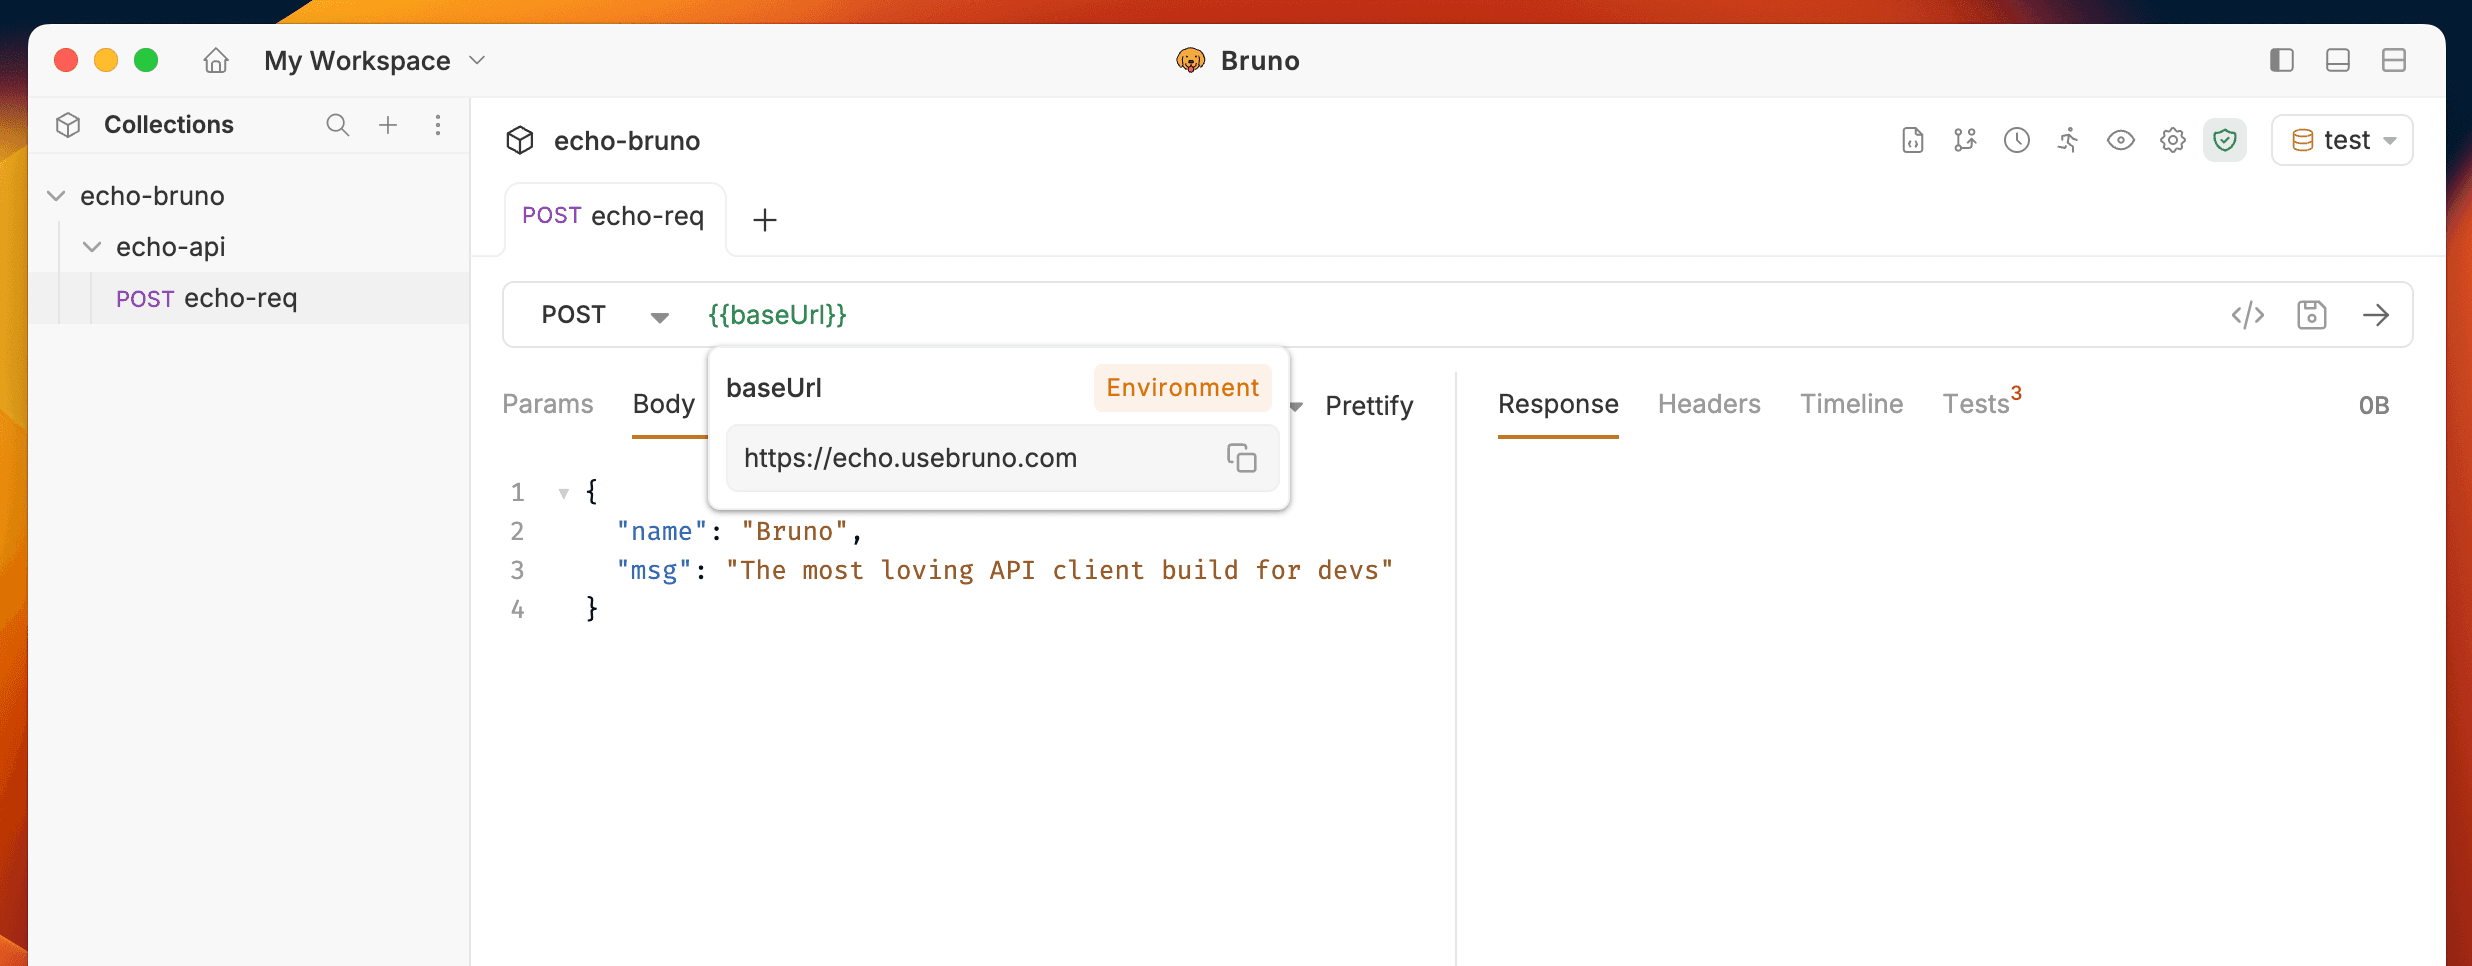Search collections with magnifier icon
This screenshot has height=966, width=2472.
click(337, 125)
